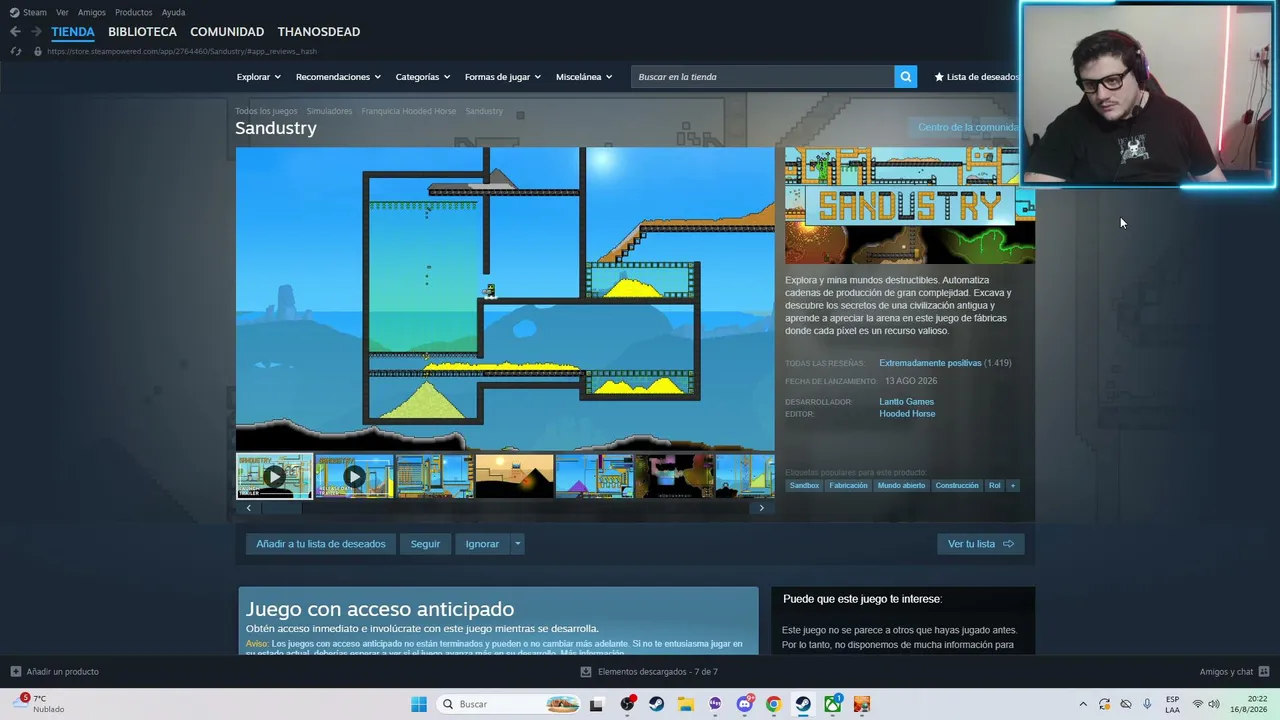Open OBS Studio from the taskbar
The height and width of the screenshot is (720, 1280).
(x=627, y=704)
